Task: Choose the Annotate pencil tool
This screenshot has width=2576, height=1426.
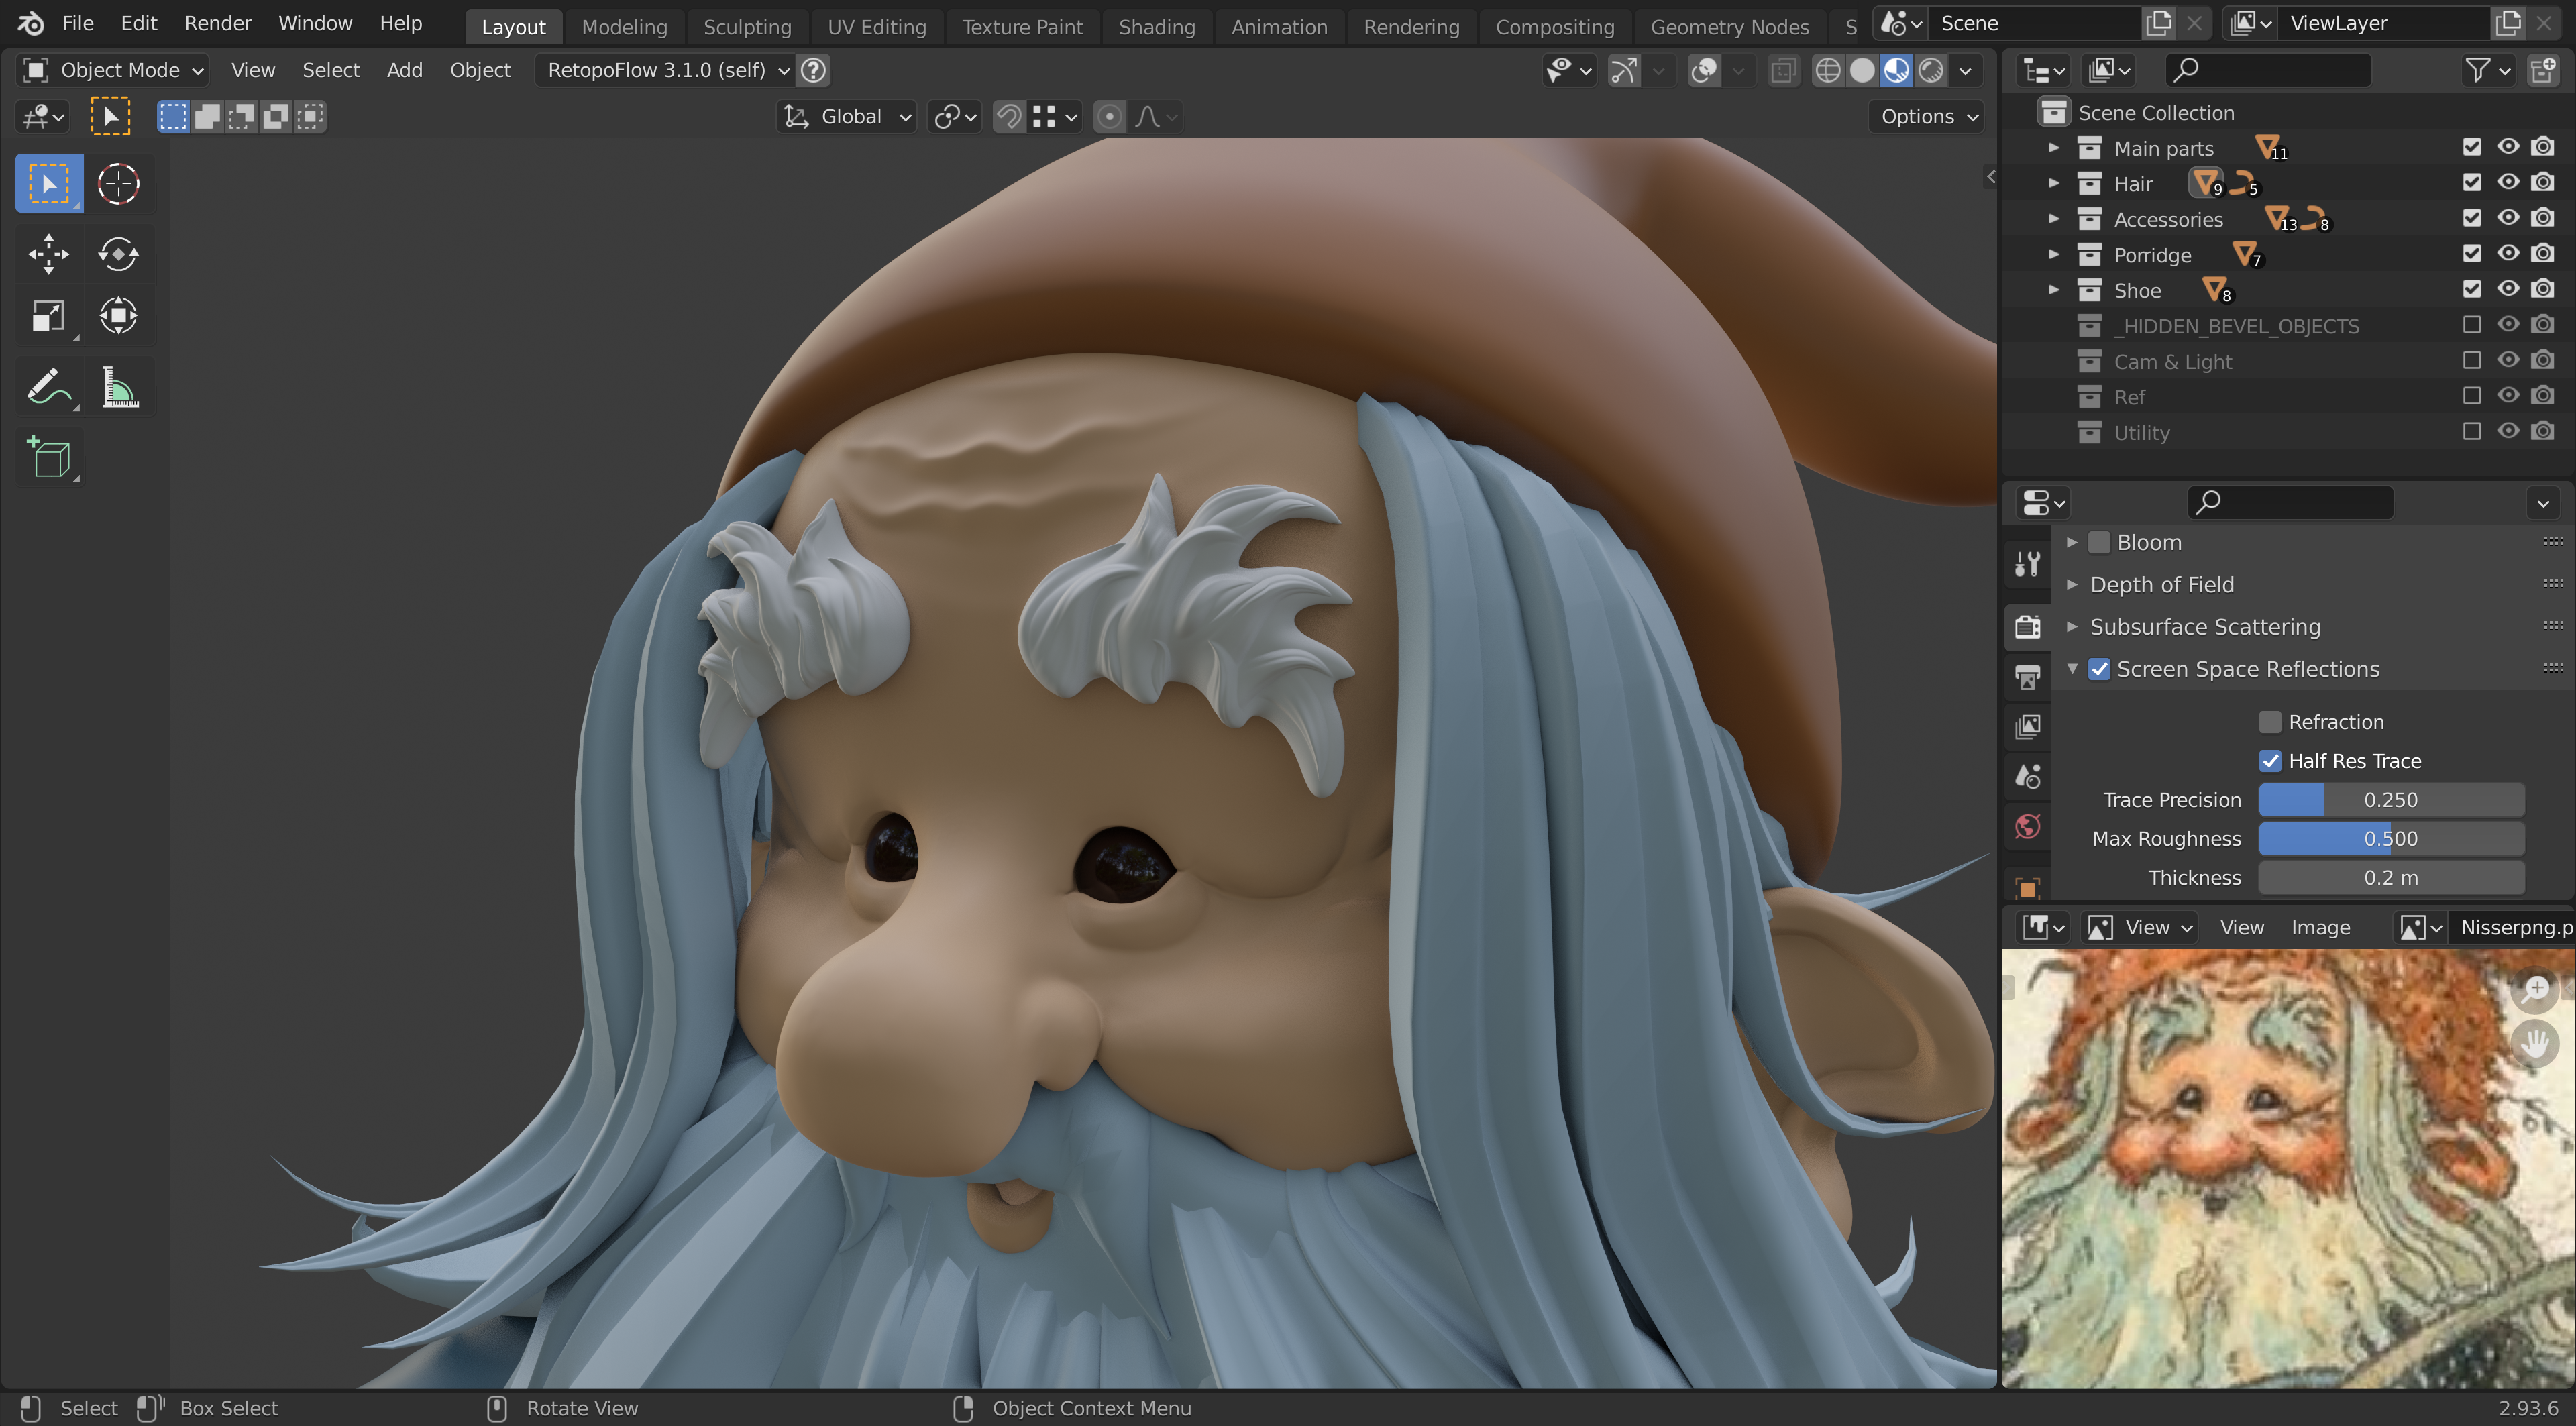Action: coord(48,387)
